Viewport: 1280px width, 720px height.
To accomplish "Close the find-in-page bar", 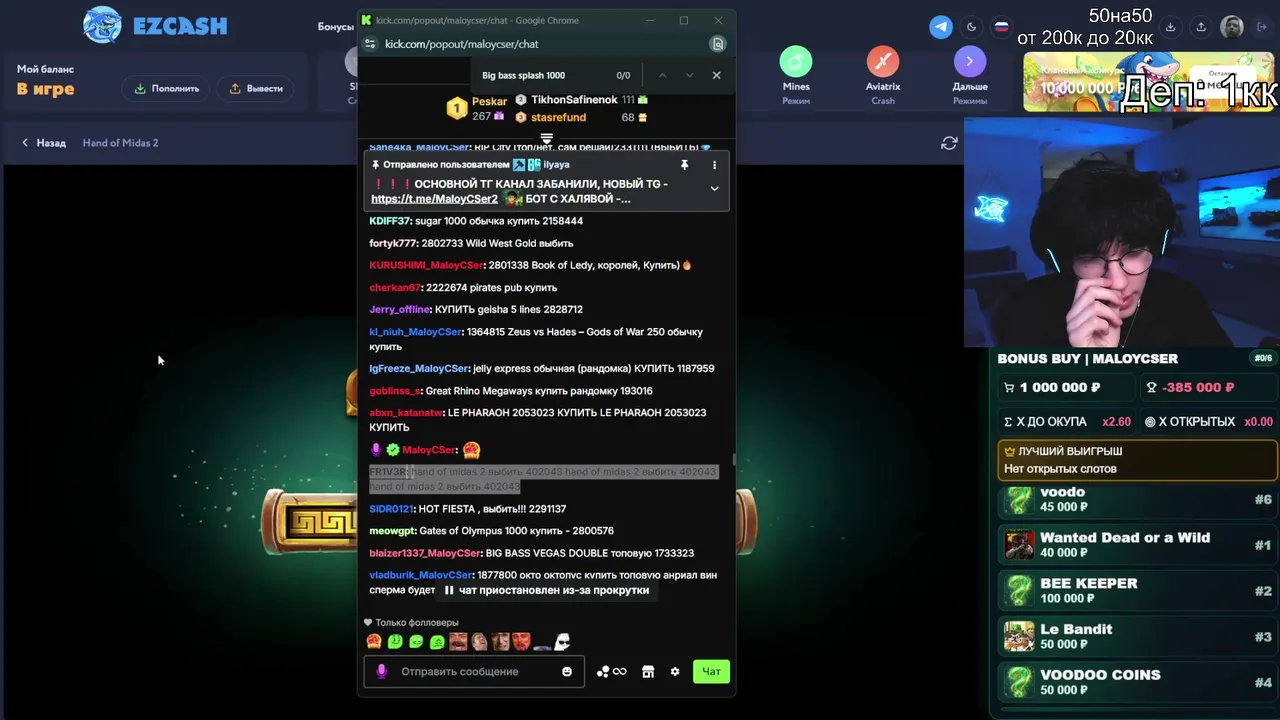I will (716, 75).
